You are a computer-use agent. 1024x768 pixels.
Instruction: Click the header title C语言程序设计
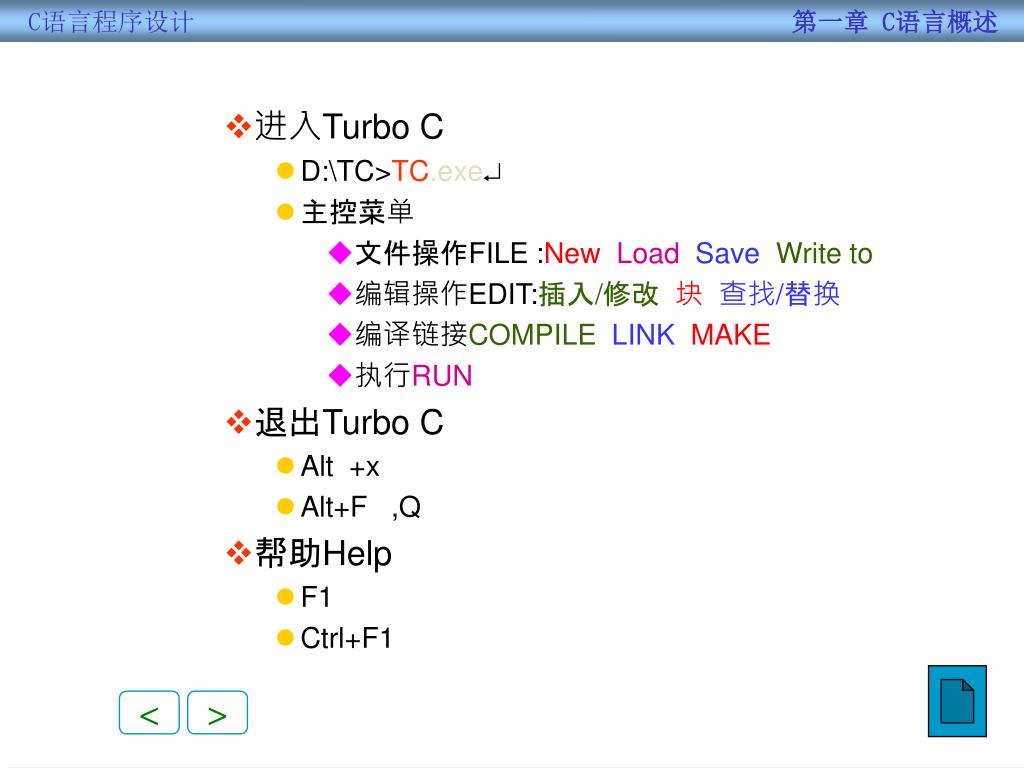[110, 22]
